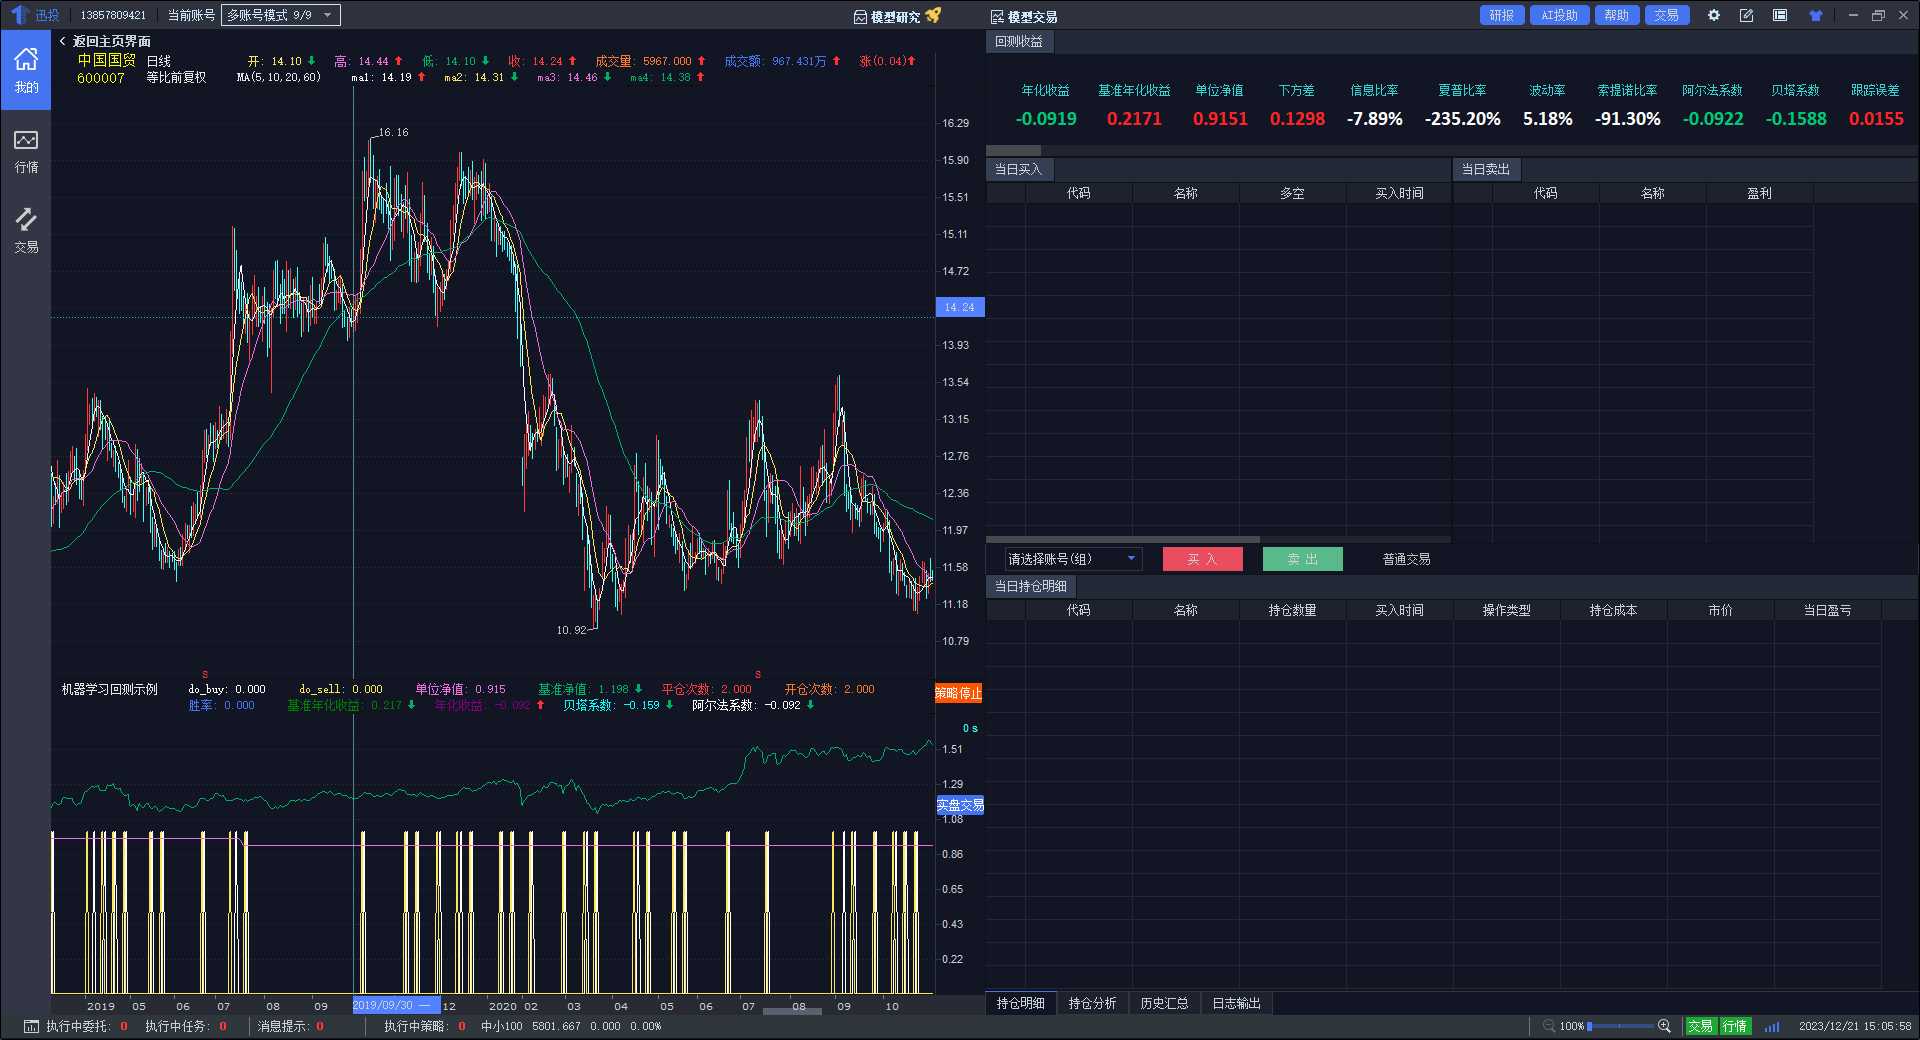Open the 我的 home section in the sidebar
This screenshot has height=1040, width=1920.
[x=26, y=70]
